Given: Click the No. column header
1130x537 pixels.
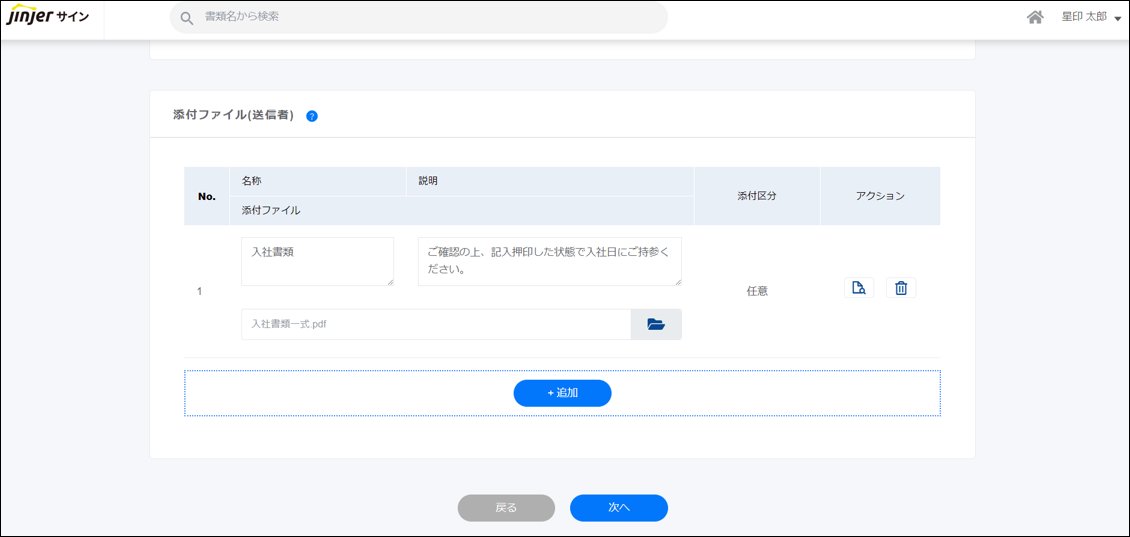Looking at the screenshot, I should (207, 196).
